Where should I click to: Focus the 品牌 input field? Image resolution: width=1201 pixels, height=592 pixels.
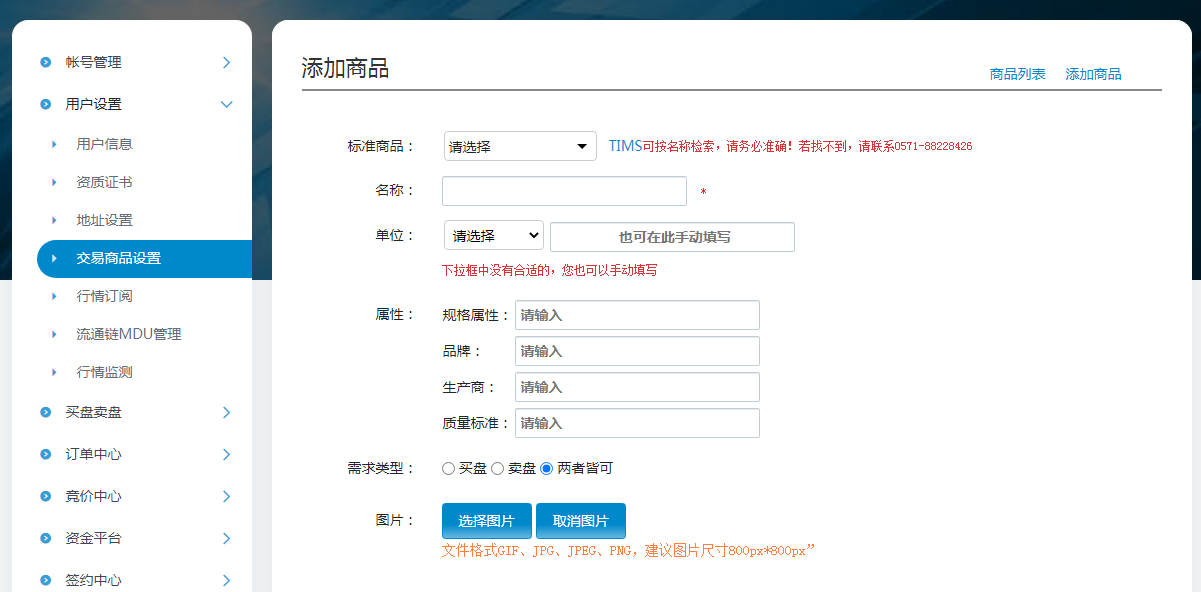pyautogui.click(x=637, y=351)
